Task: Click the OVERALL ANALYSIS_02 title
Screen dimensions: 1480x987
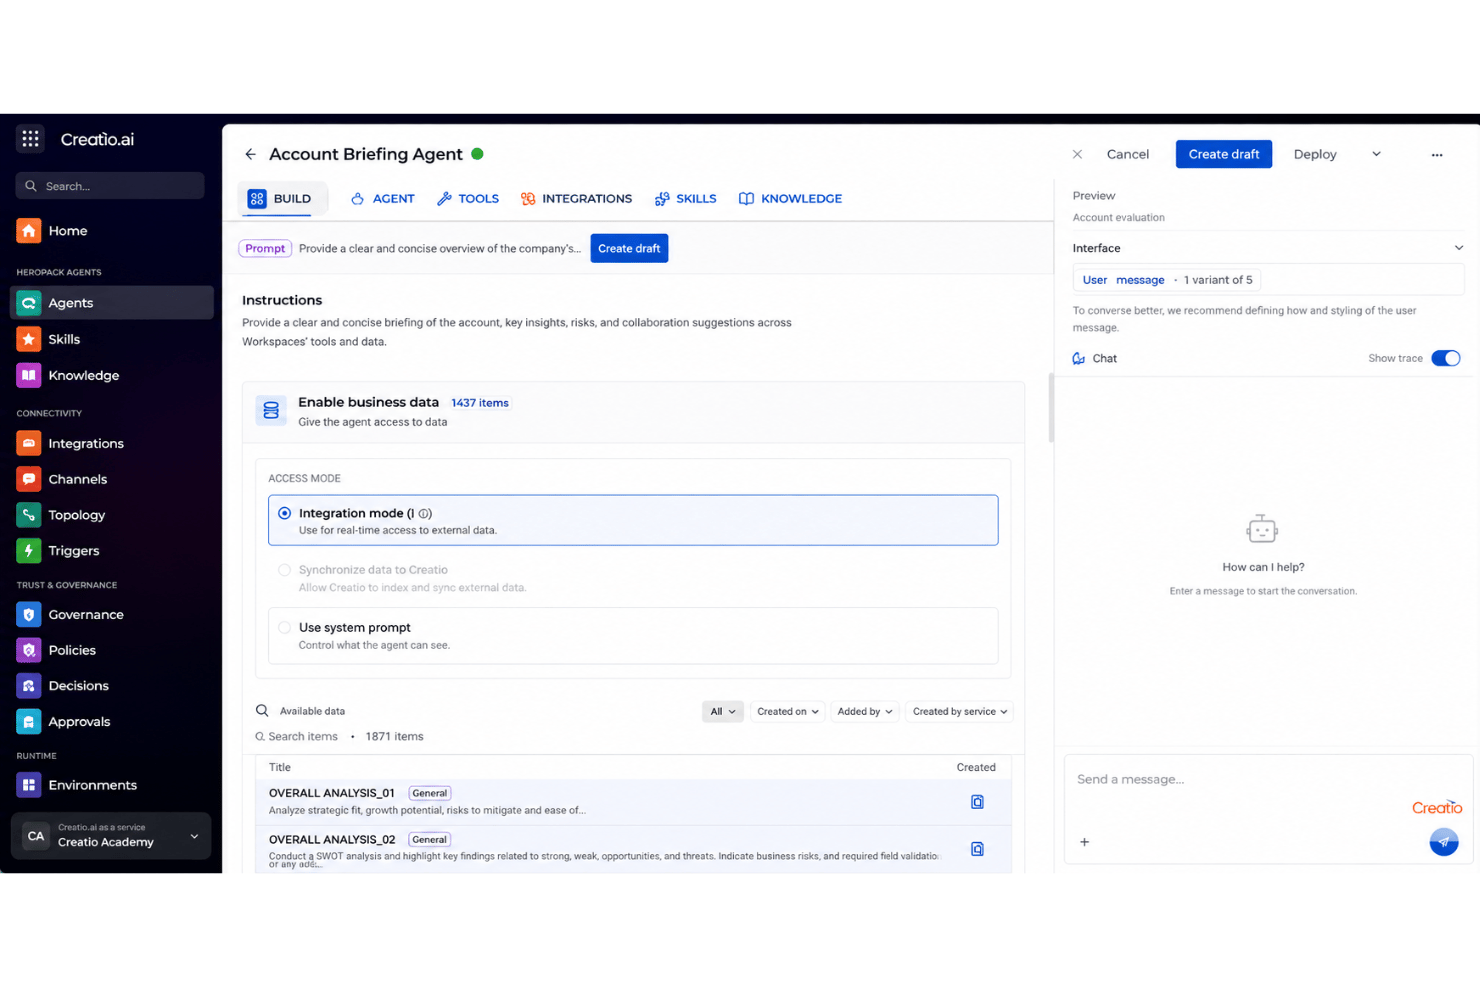Action: point(331,840)
